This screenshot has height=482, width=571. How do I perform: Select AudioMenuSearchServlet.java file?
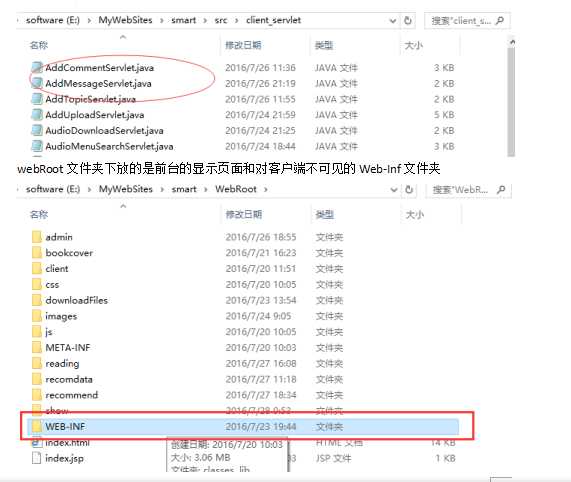coord(109,146)
